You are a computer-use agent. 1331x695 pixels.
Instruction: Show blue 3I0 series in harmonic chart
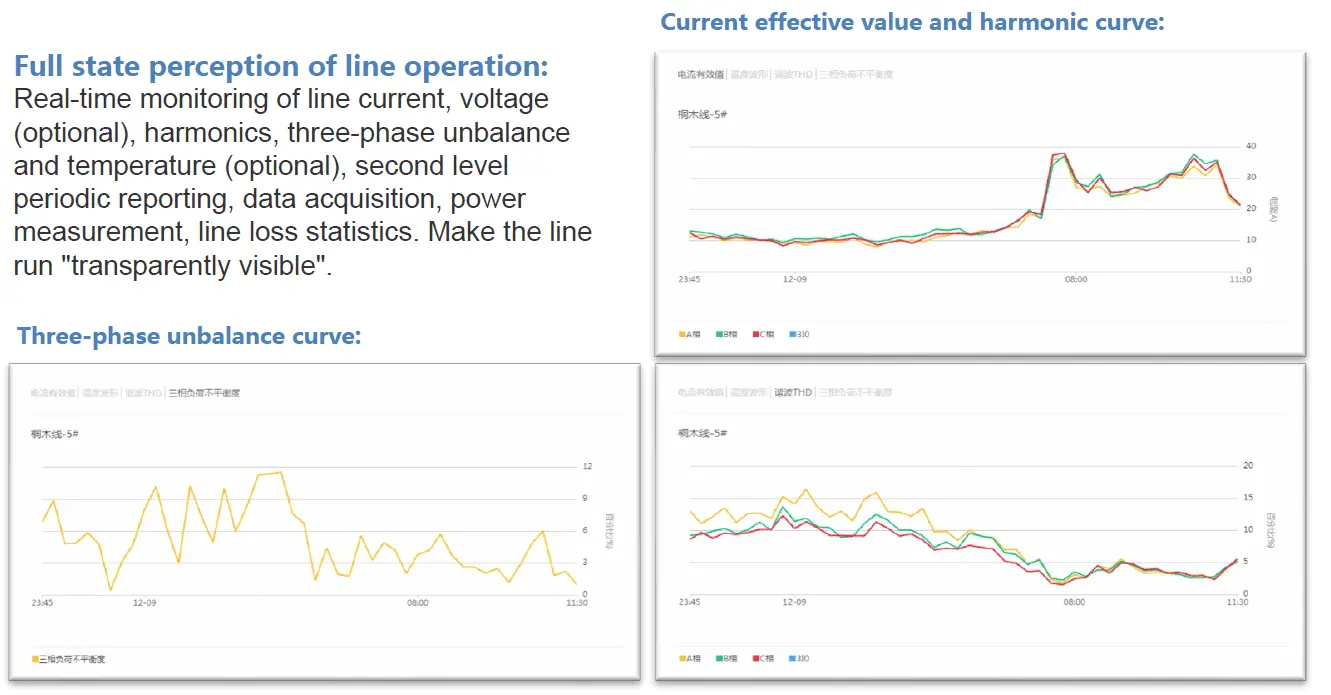798,658
